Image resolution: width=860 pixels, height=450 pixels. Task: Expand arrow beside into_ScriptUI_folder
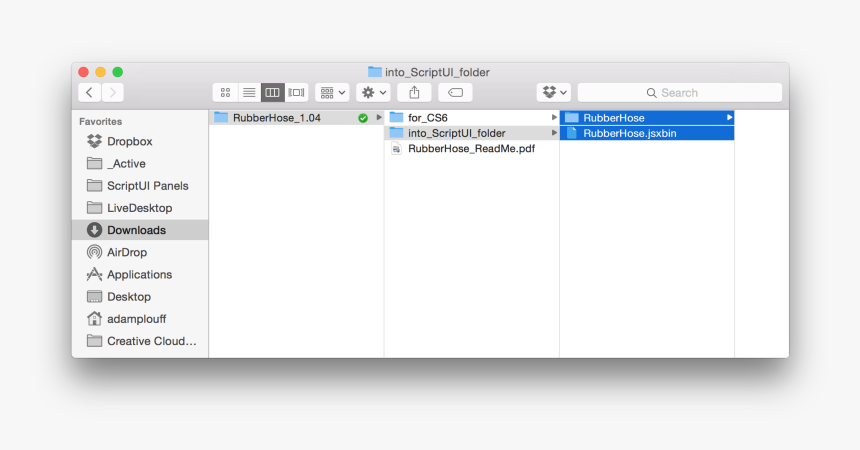(554, 133)
